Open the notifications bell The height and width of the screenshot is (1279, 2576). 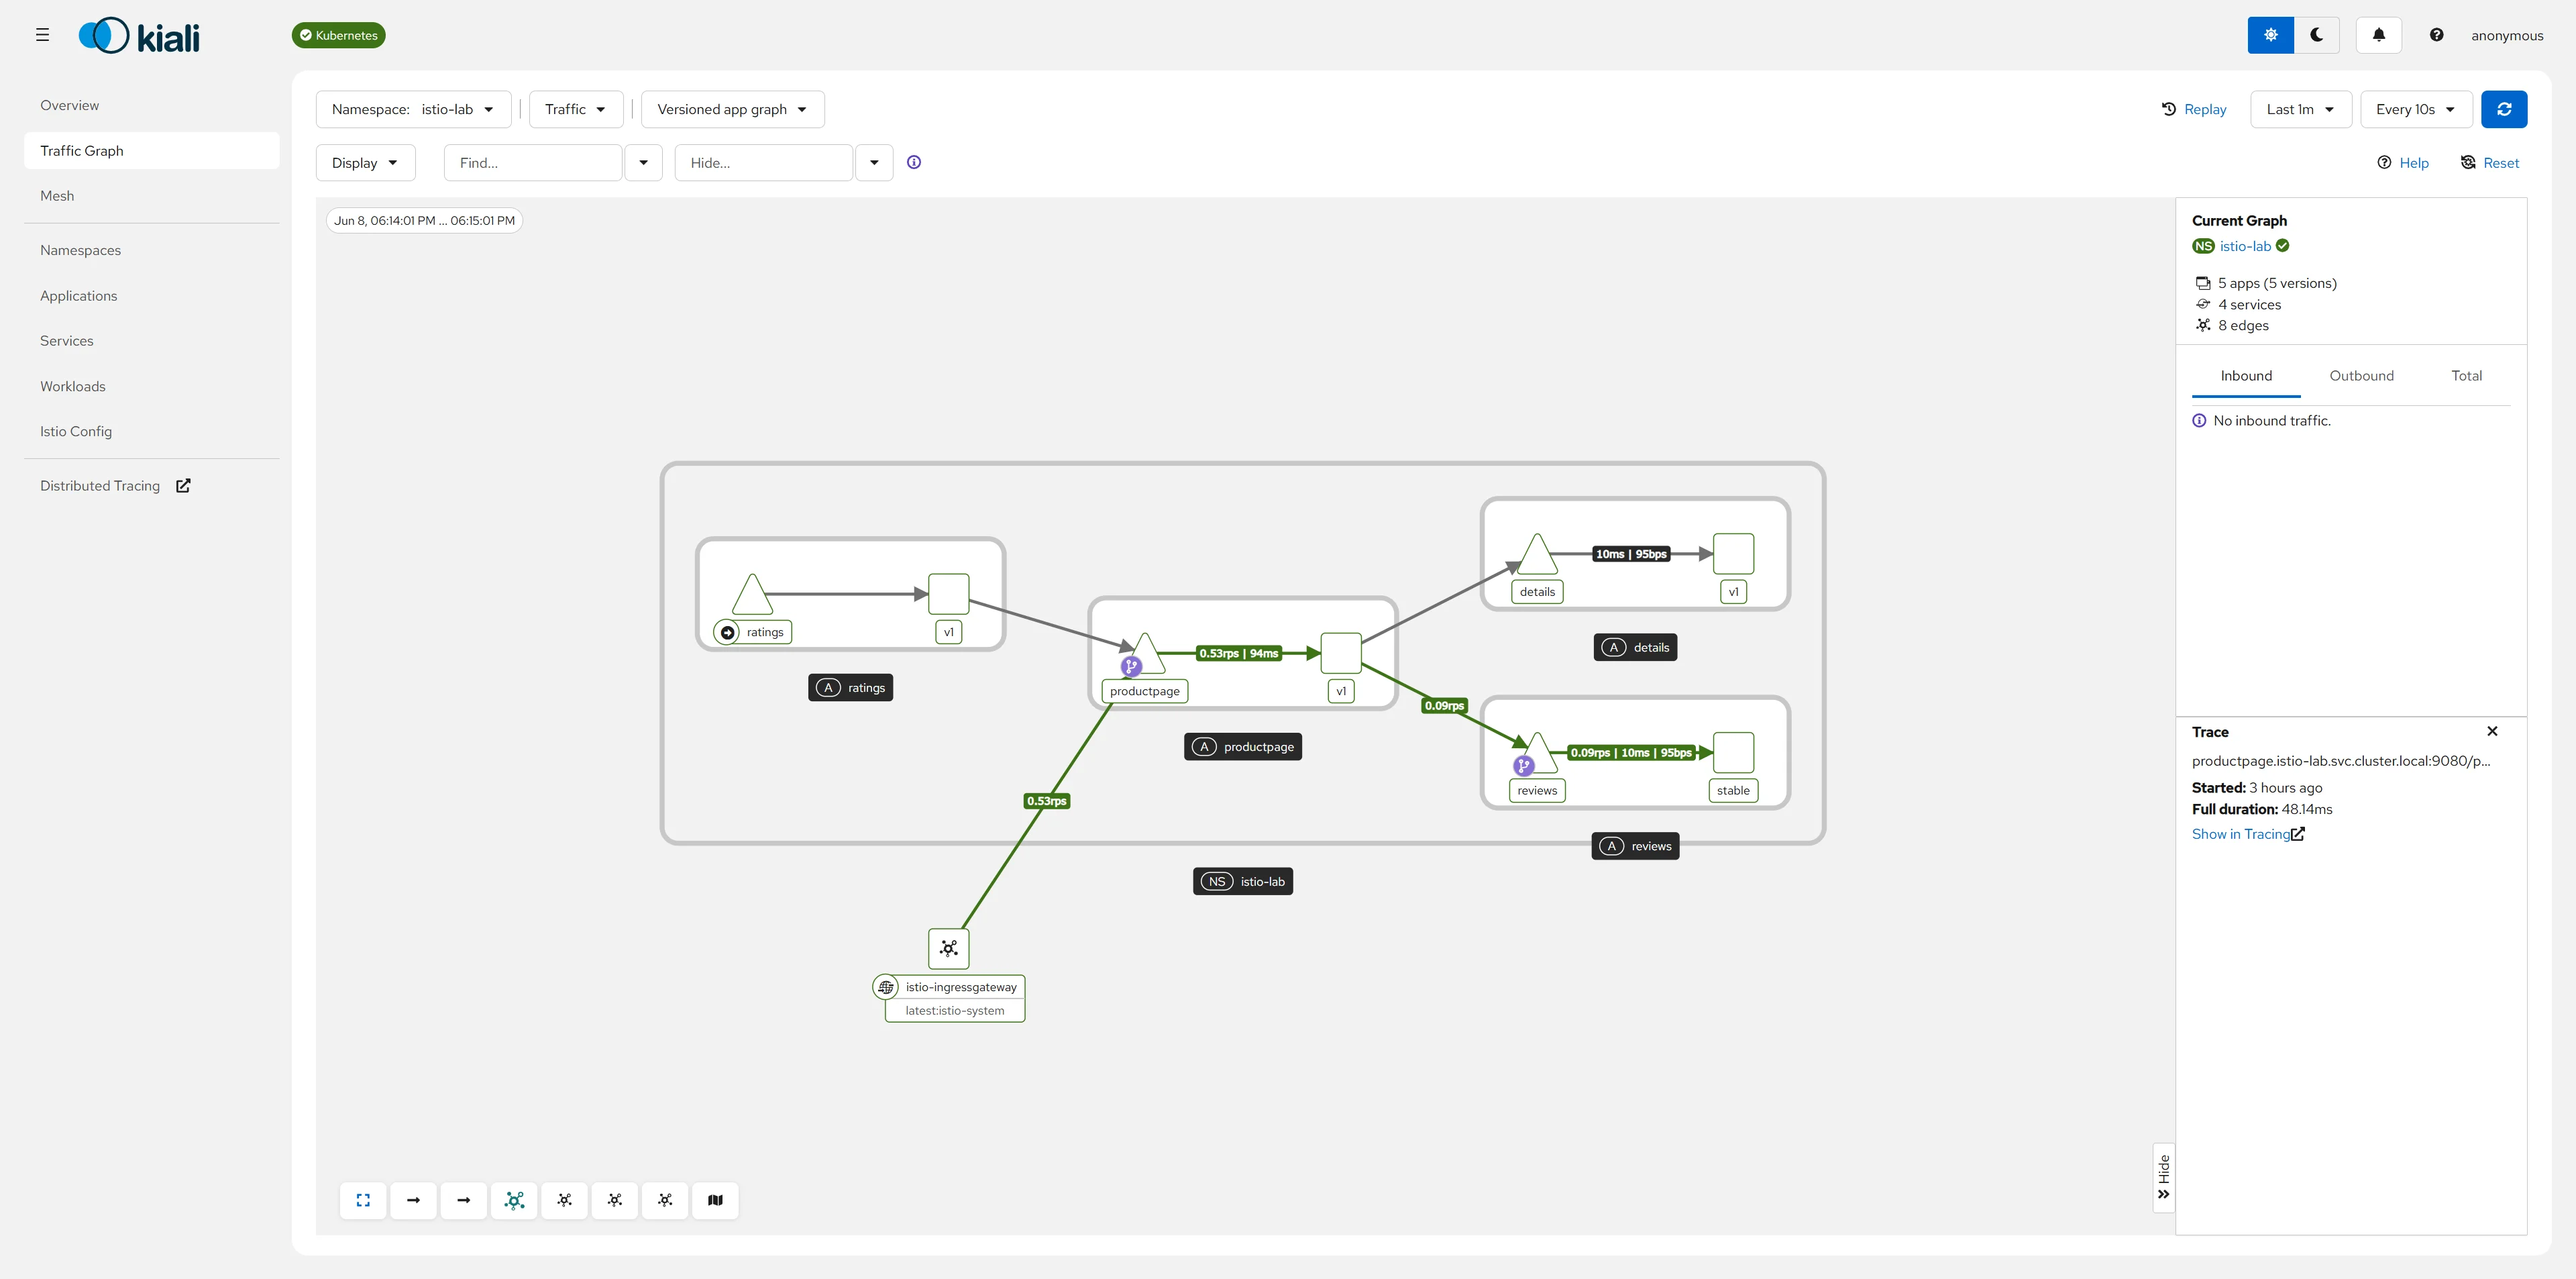2379,35
